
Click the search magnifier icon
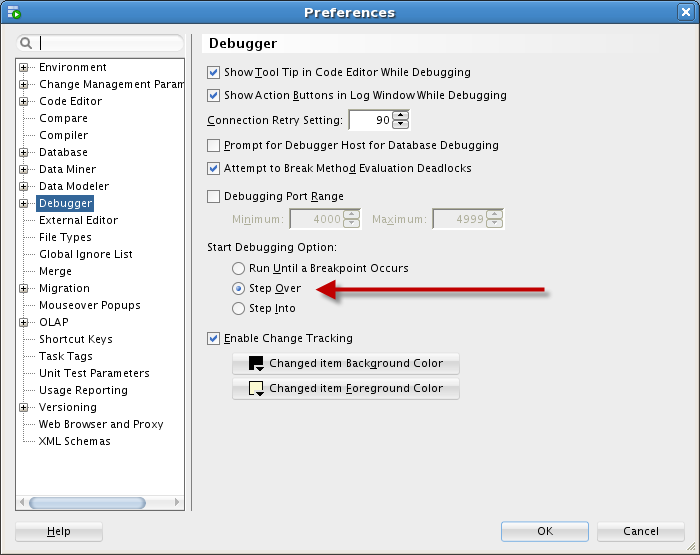coord(26,43)
